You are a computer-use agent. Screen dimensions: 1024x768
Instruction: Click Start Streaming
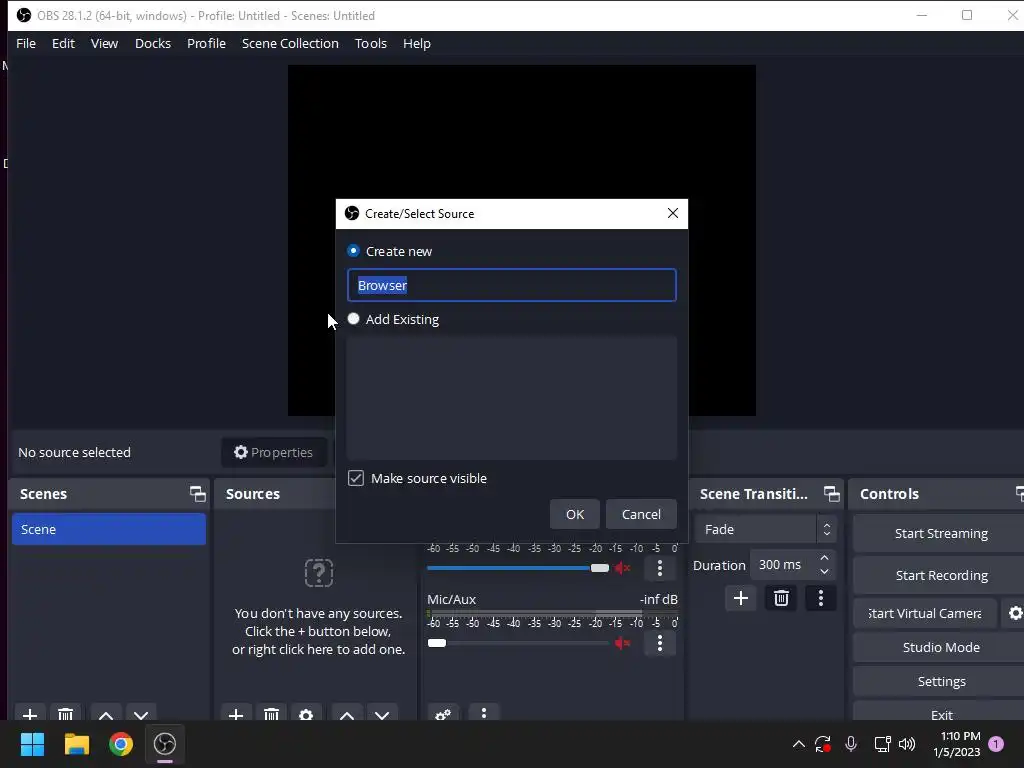coord(941,534)
